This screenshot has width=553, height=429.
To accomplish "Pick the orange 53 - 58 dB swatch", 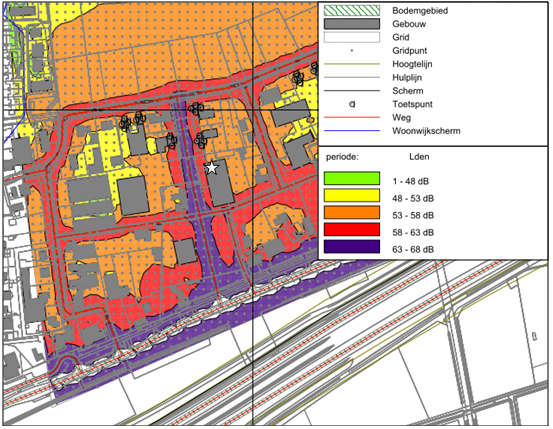I will (x=352, y=212).
